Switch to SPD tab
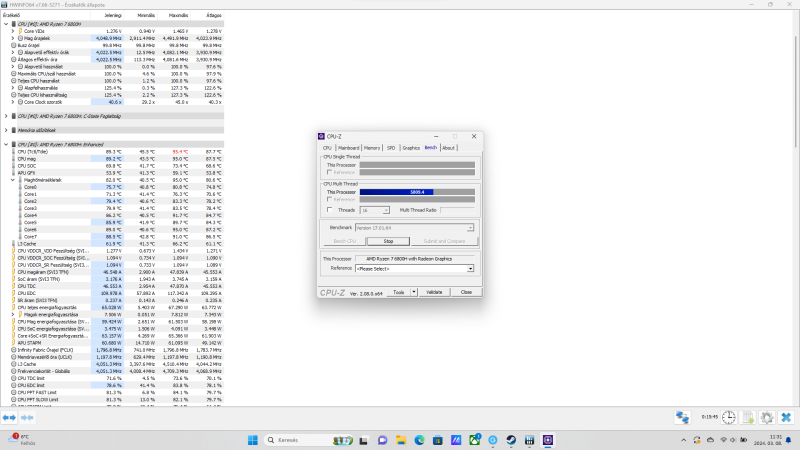 (391, 148)
